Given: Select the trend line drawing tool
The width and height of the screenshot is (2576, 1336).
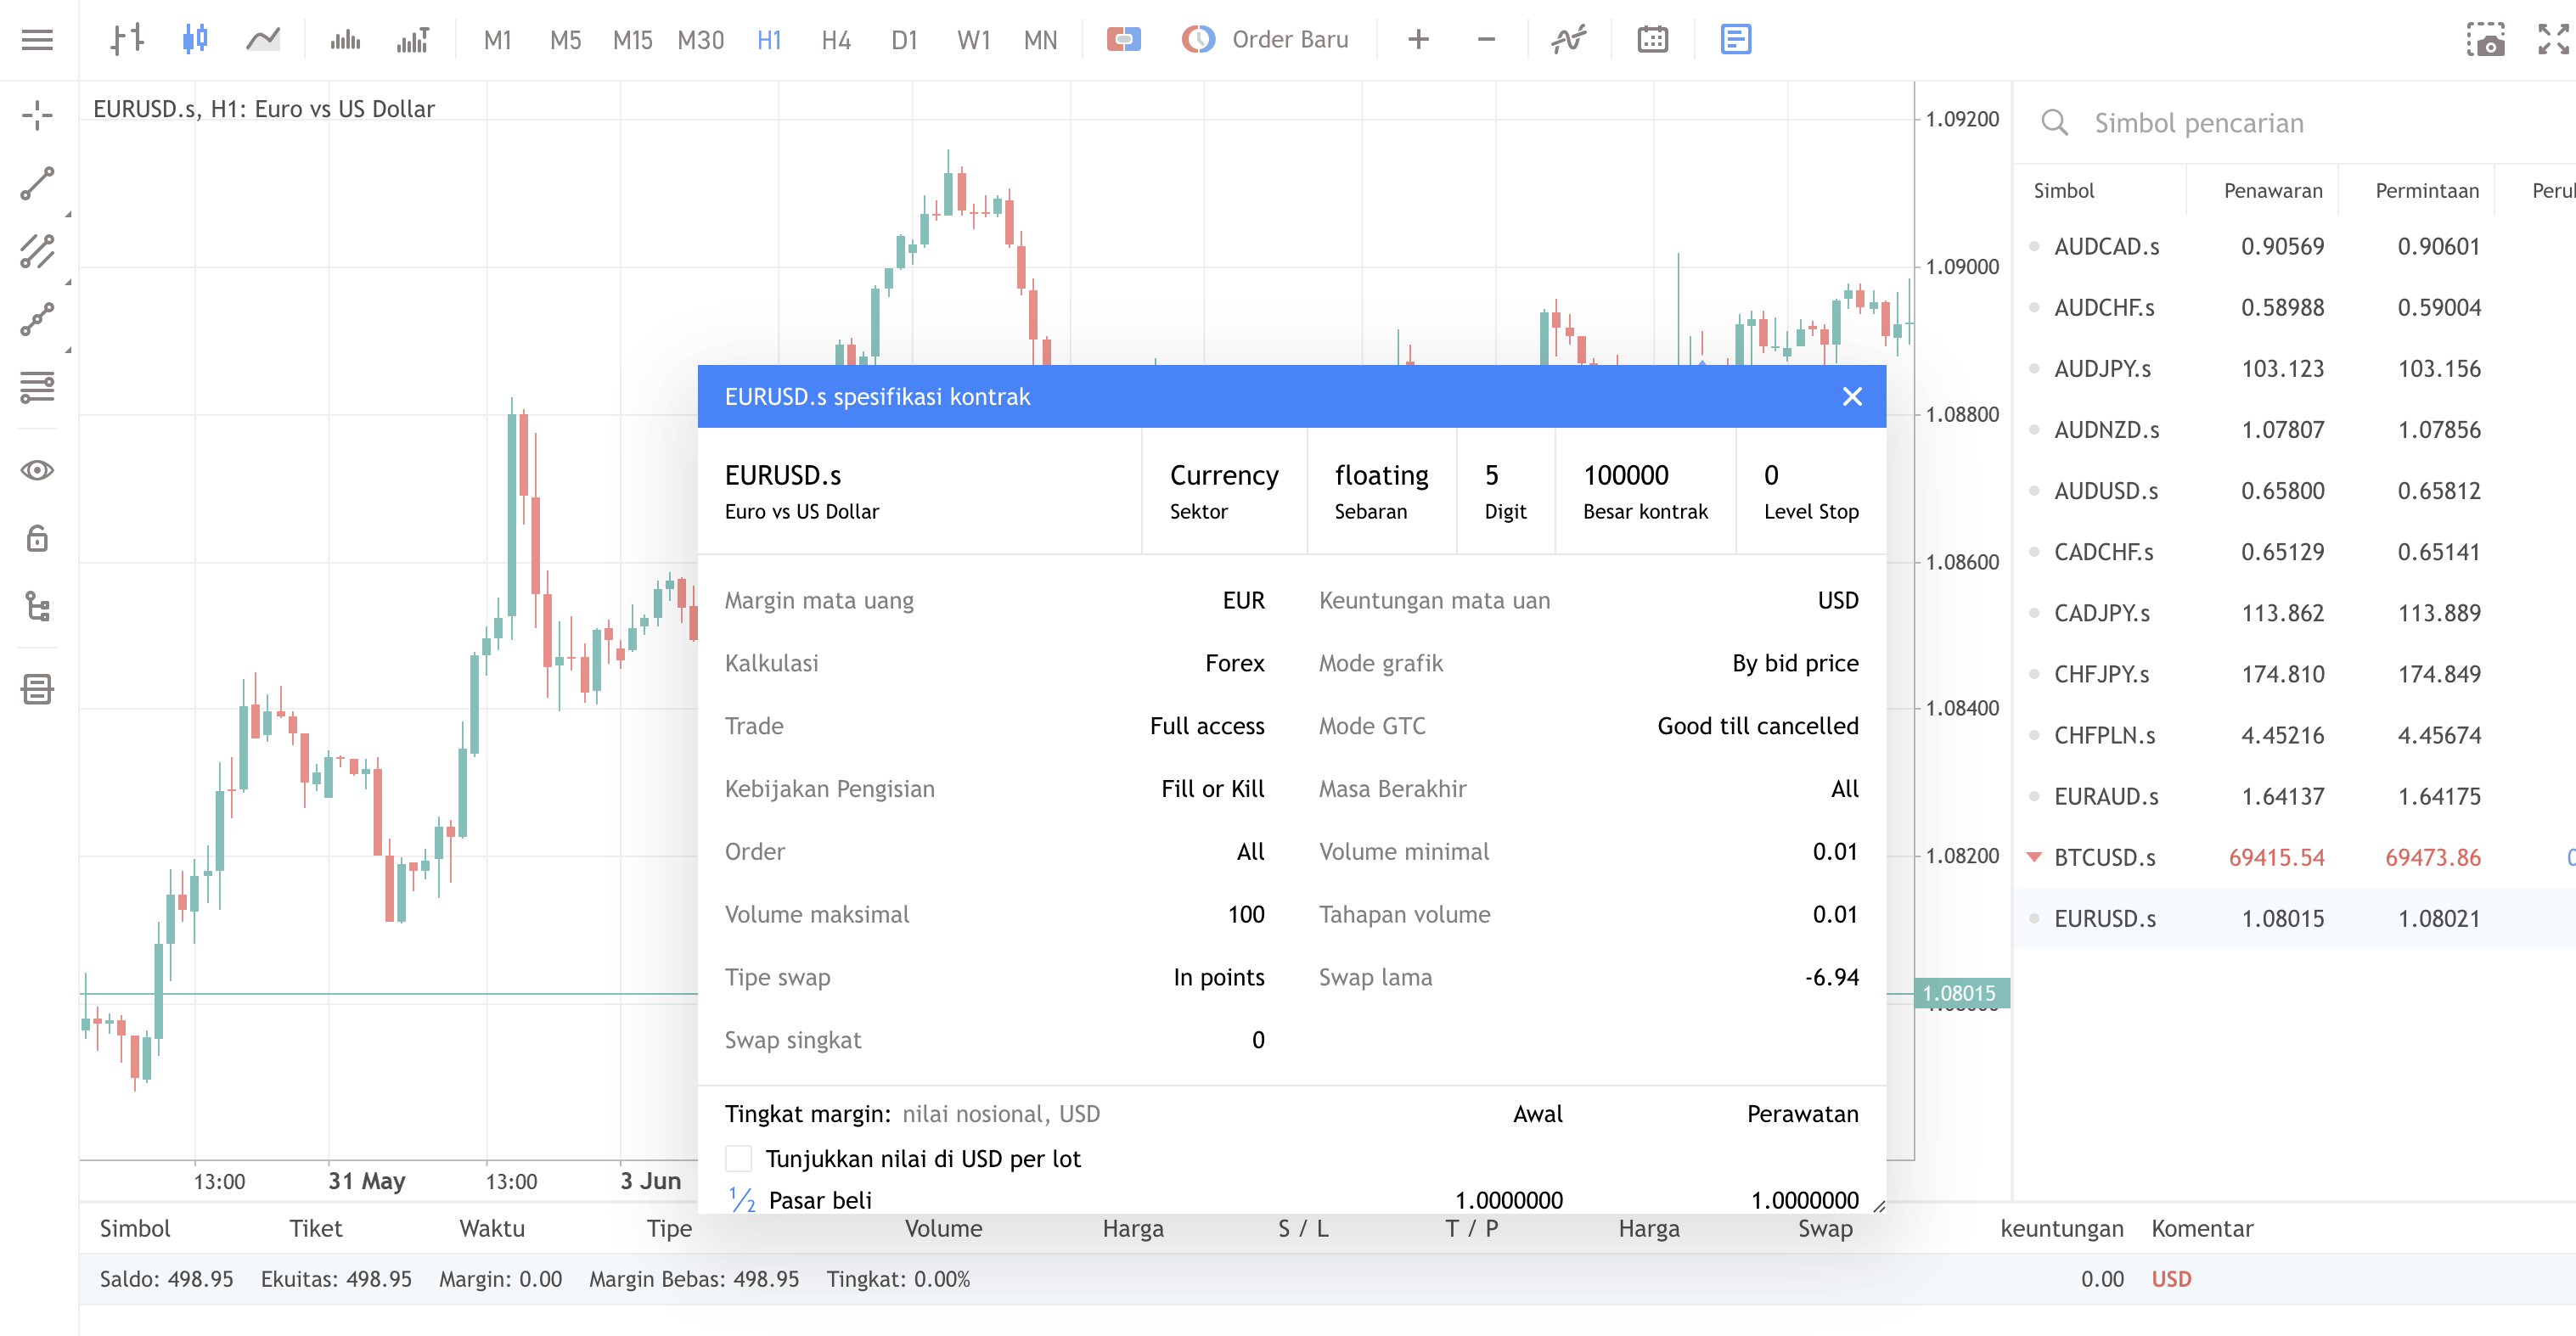Looking at the screenshot, I should click(x=37, y=183).
